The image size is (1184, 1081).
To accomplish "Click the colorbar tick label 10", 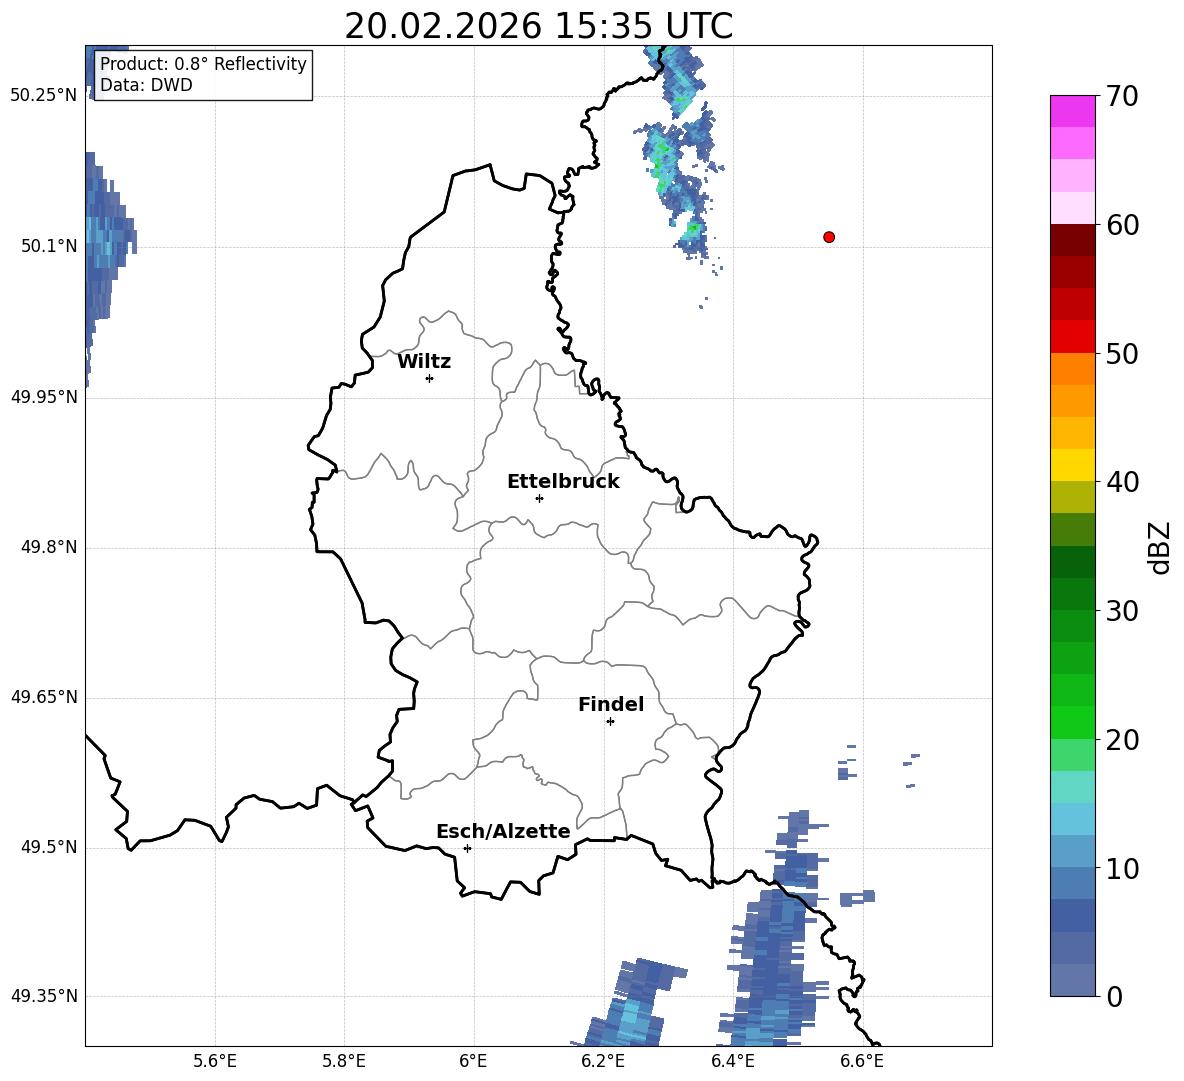I will pos(1122,868).
